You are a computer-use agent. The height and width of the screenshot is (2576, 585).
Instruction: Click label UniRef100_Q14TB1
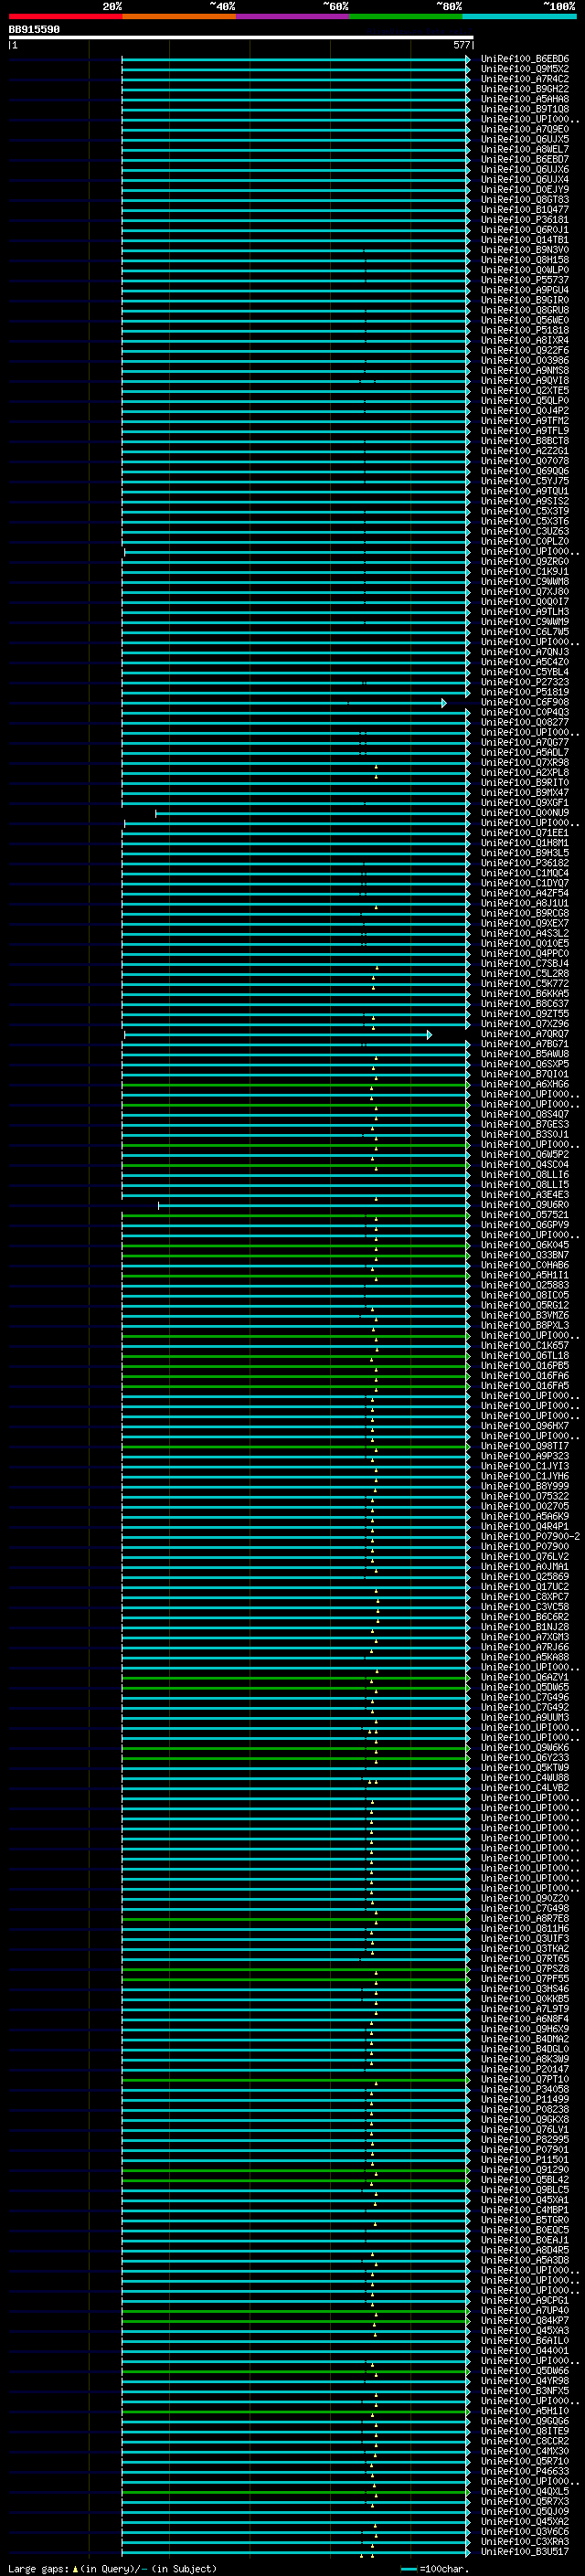[x=525, y=240]
